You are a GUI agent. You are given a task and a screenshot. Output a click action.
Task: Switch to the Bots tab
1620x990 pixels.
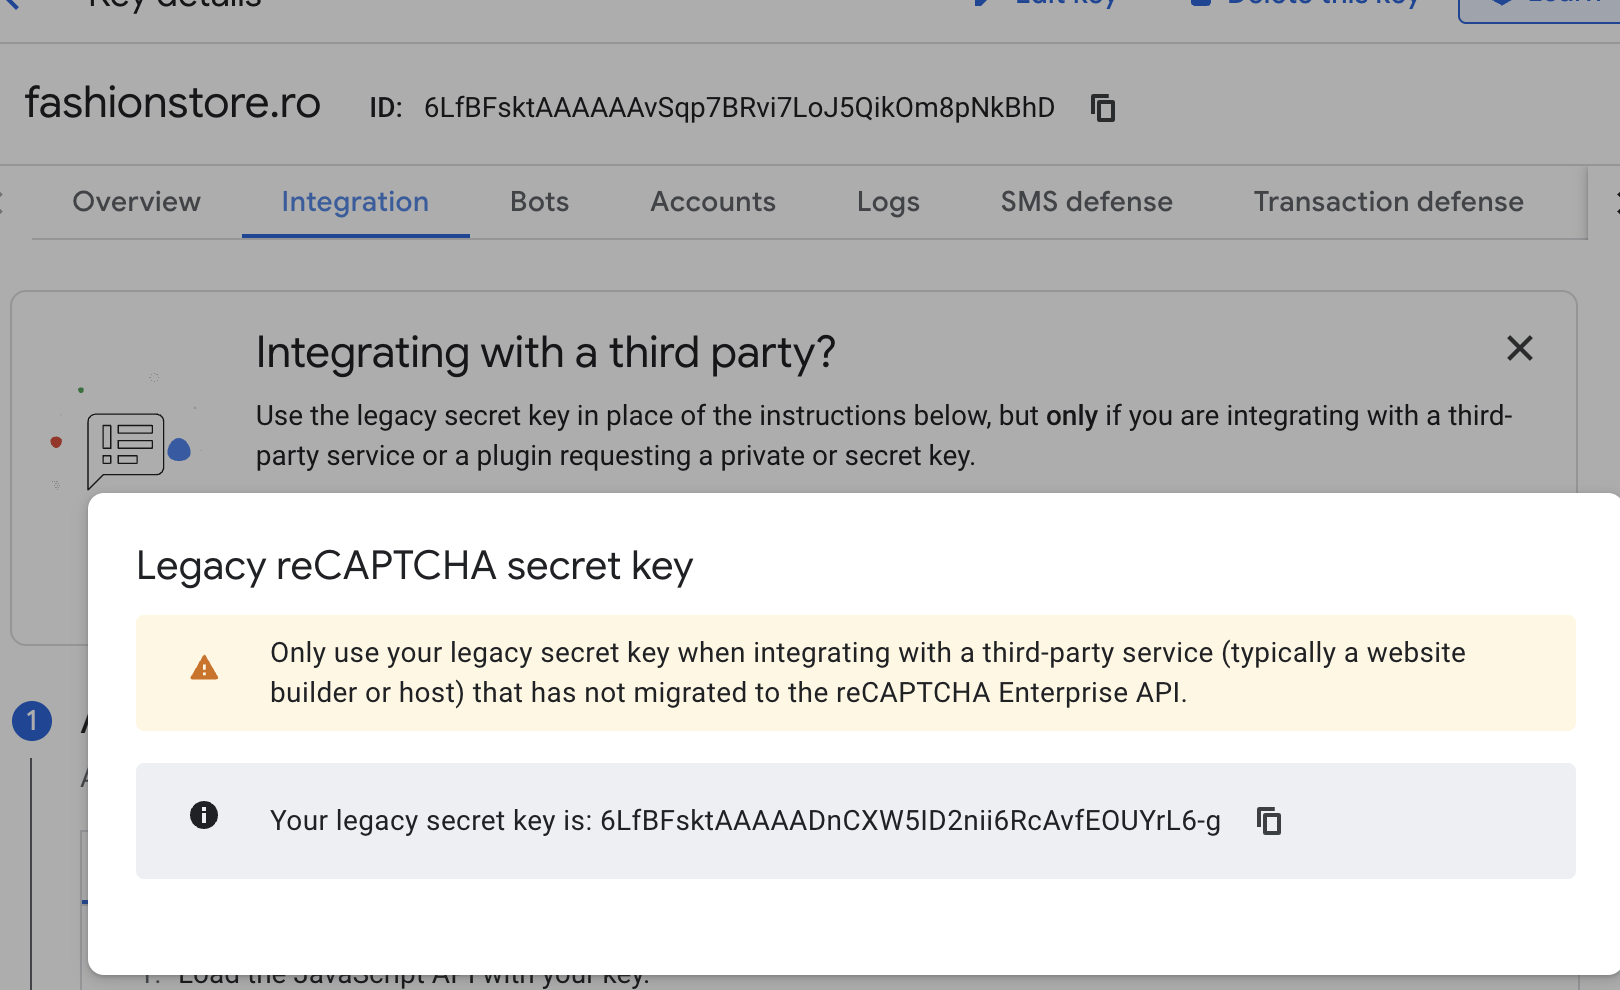[x=540, y=202]
